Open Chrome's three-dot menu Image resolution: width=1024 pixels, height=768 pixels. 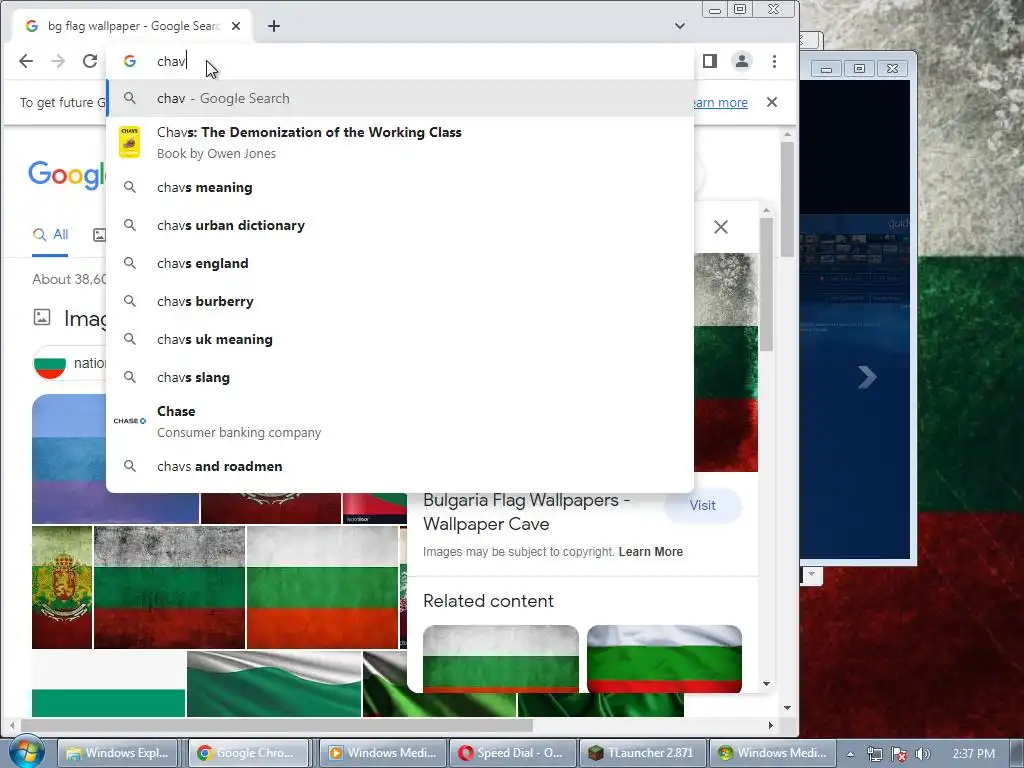click(775, 61)
